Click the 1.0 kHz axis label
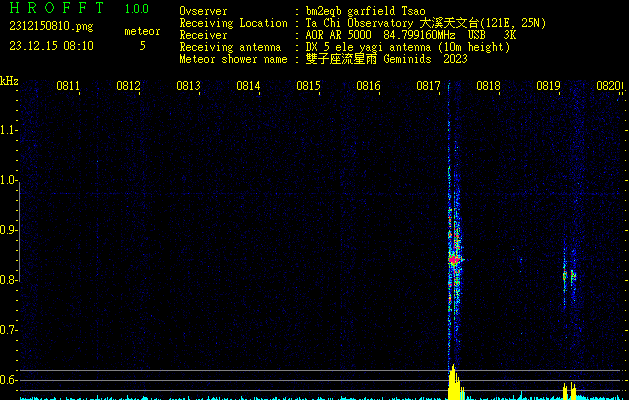The height and width of the screenshot is (400, 629). [9, 181]
